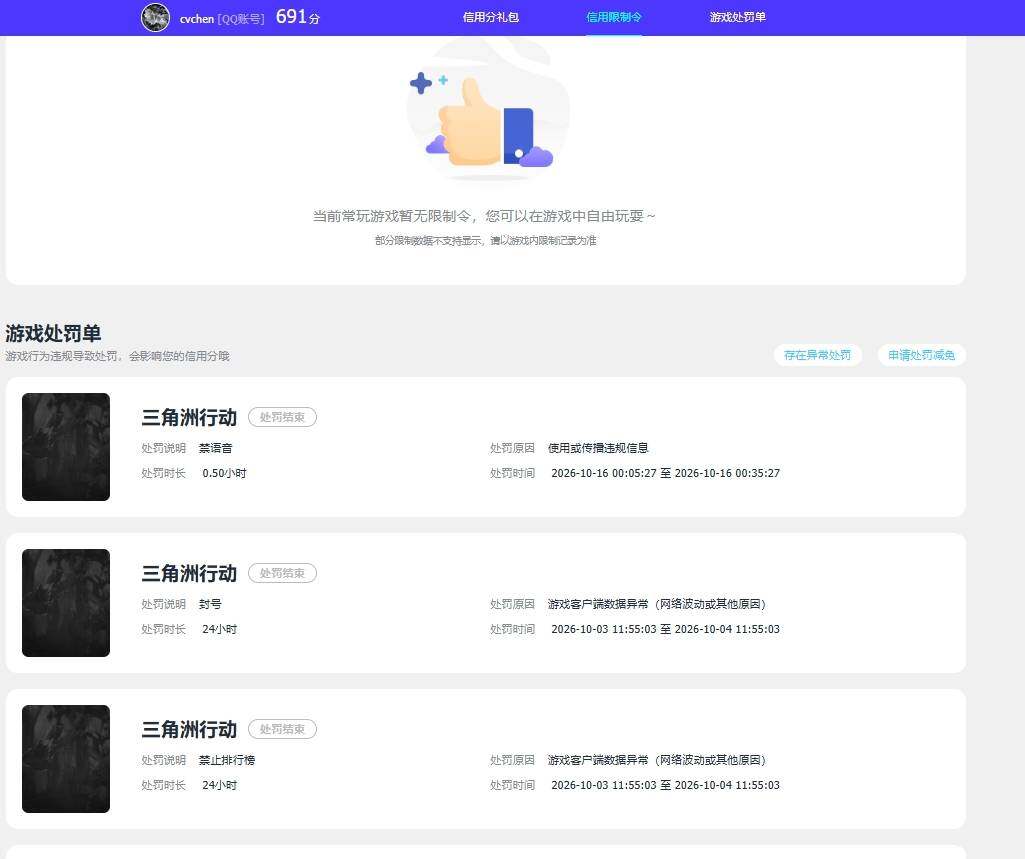
Task: Open game thumbnail of the 封号 penalty
Action: pos(66,603)
